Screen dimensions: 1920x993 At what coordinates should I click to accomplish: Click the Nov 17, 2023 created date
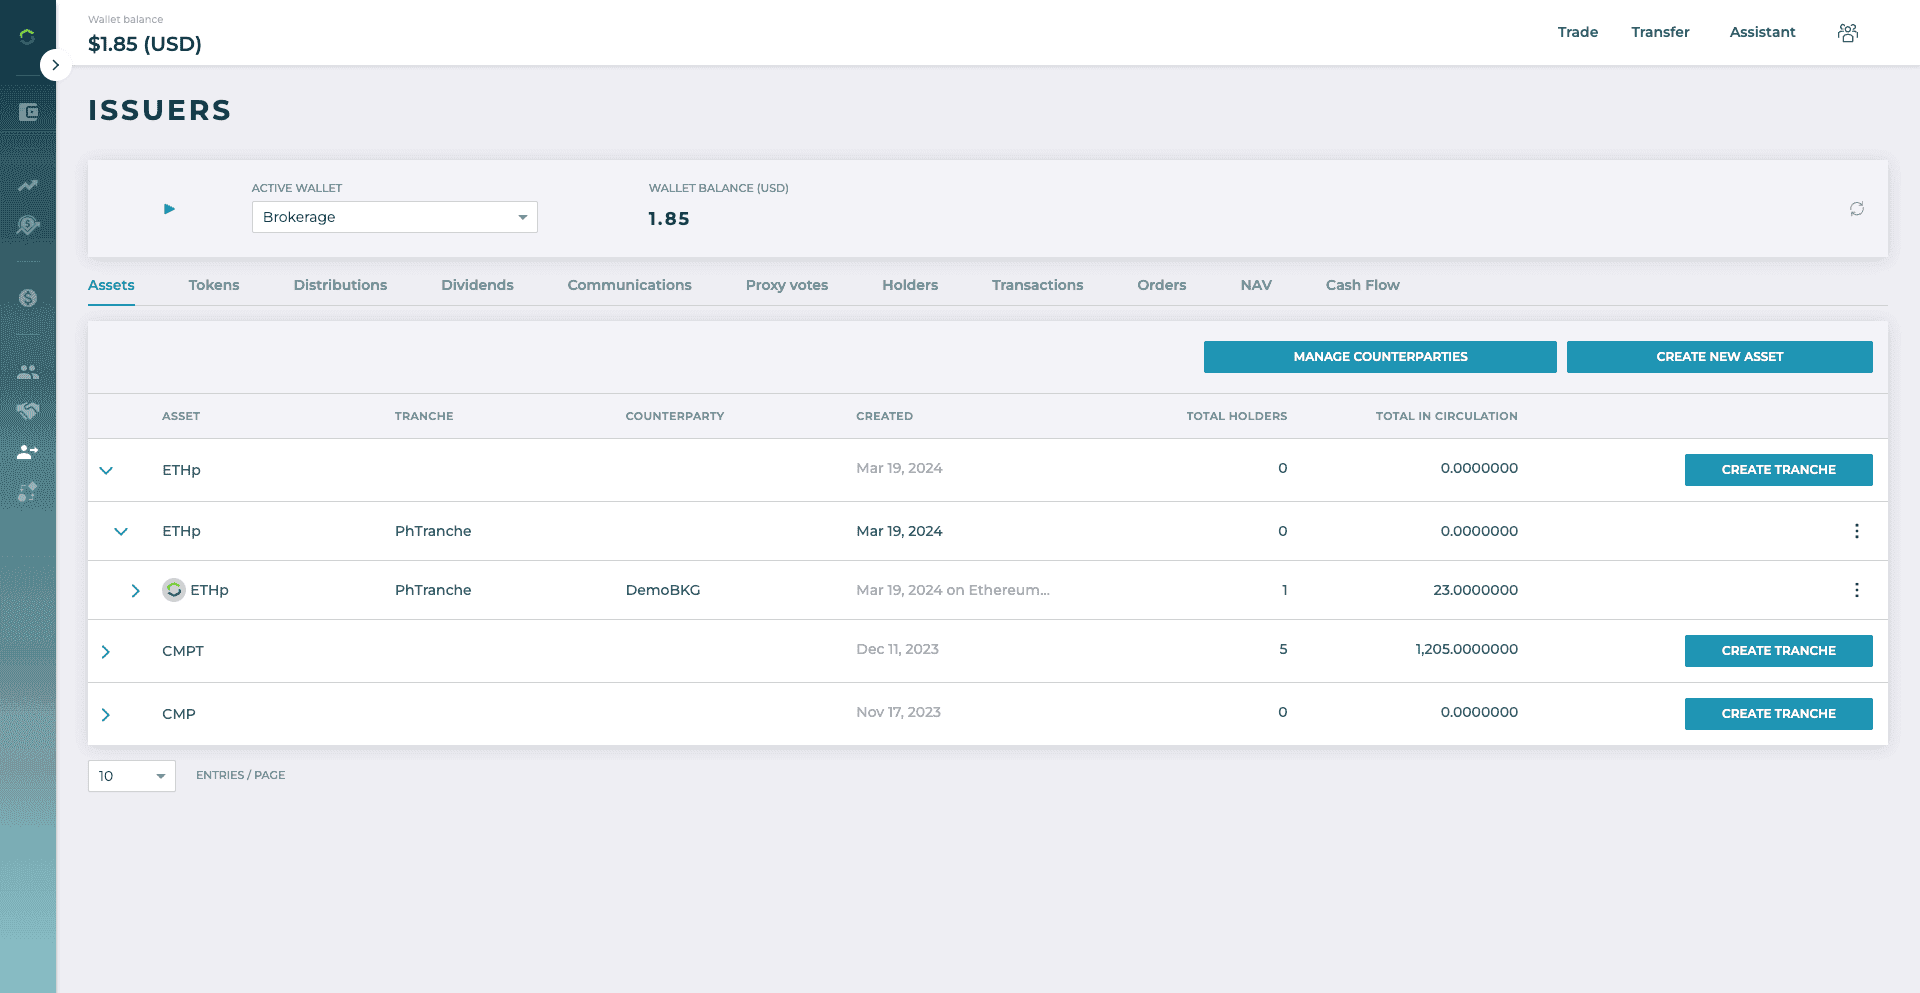(898, 712)
